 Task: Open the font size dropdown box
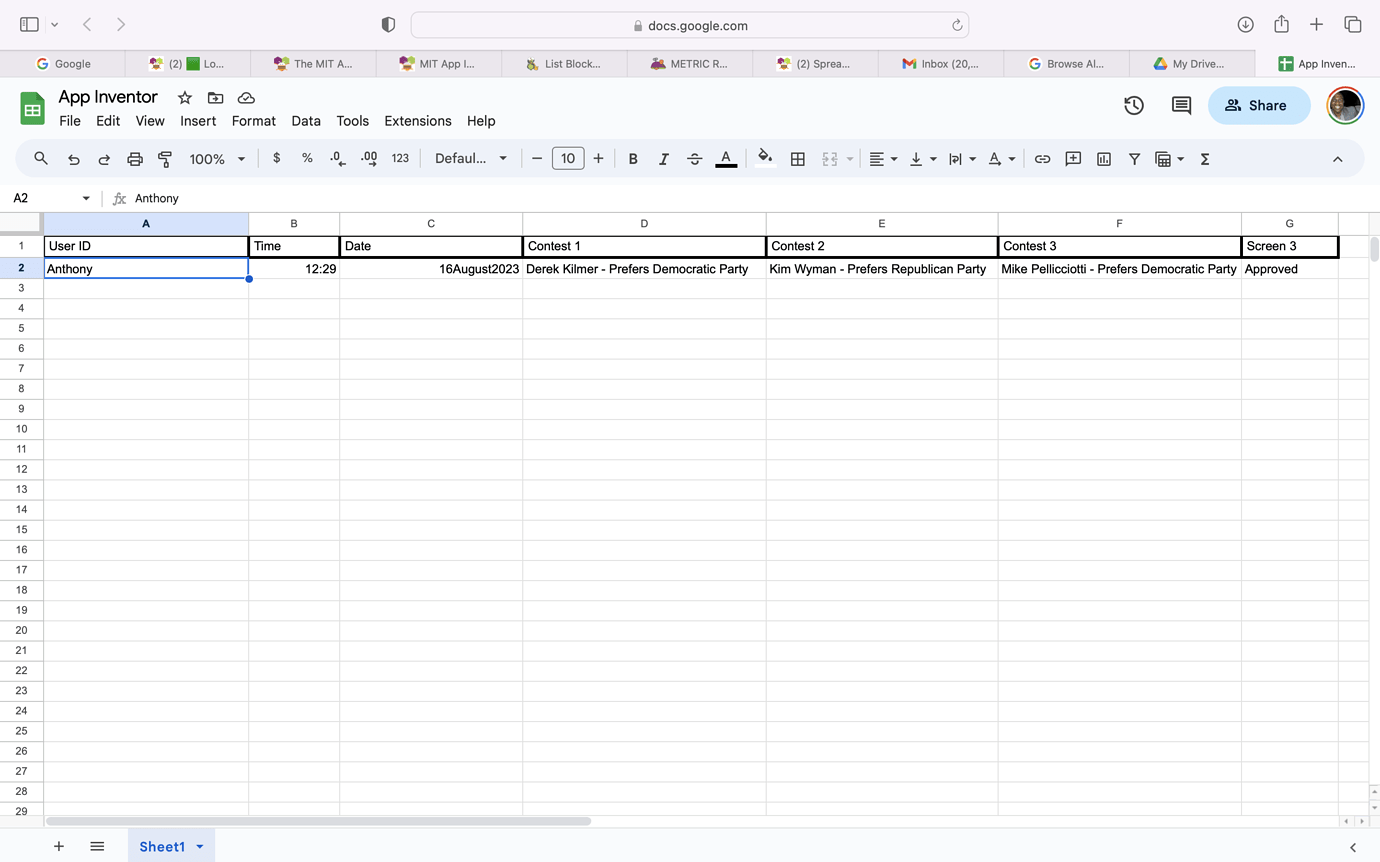567,158
